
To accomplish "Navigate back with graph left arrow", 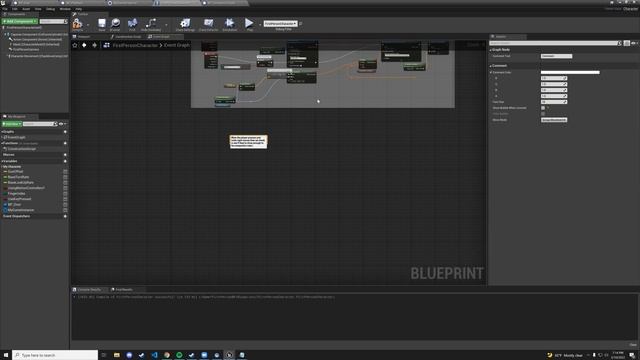I will tap(84, 45).
